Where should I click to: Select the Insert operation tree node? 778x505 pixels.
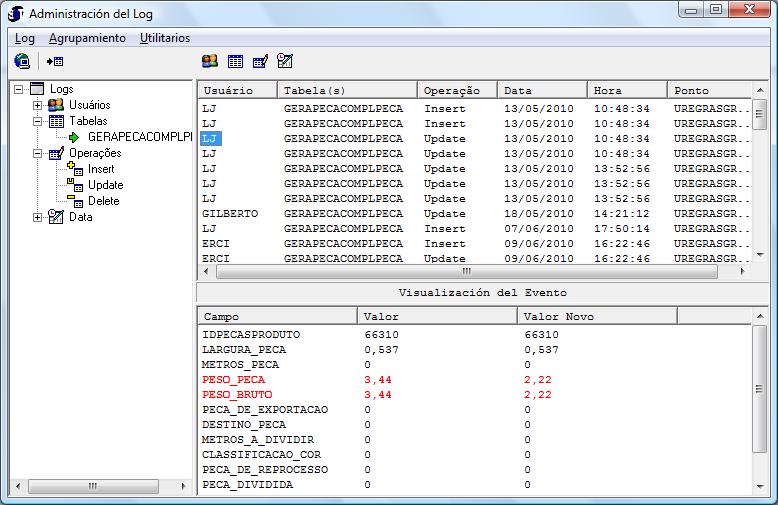coord(101,169)
